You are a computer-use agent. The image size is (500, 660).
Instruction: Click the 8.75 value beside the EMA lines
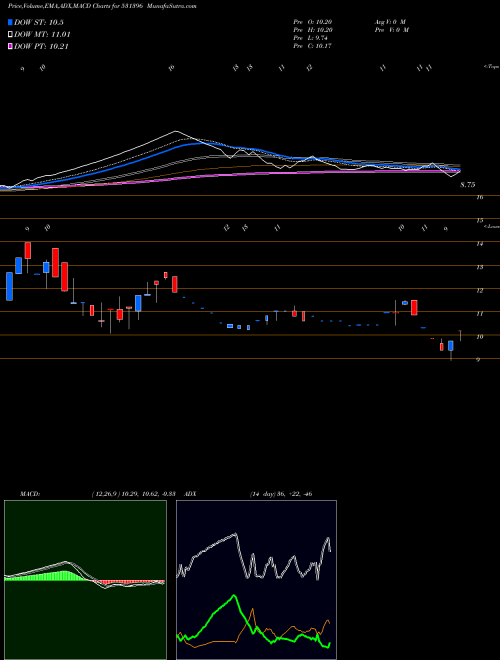(x=468, y=184)
